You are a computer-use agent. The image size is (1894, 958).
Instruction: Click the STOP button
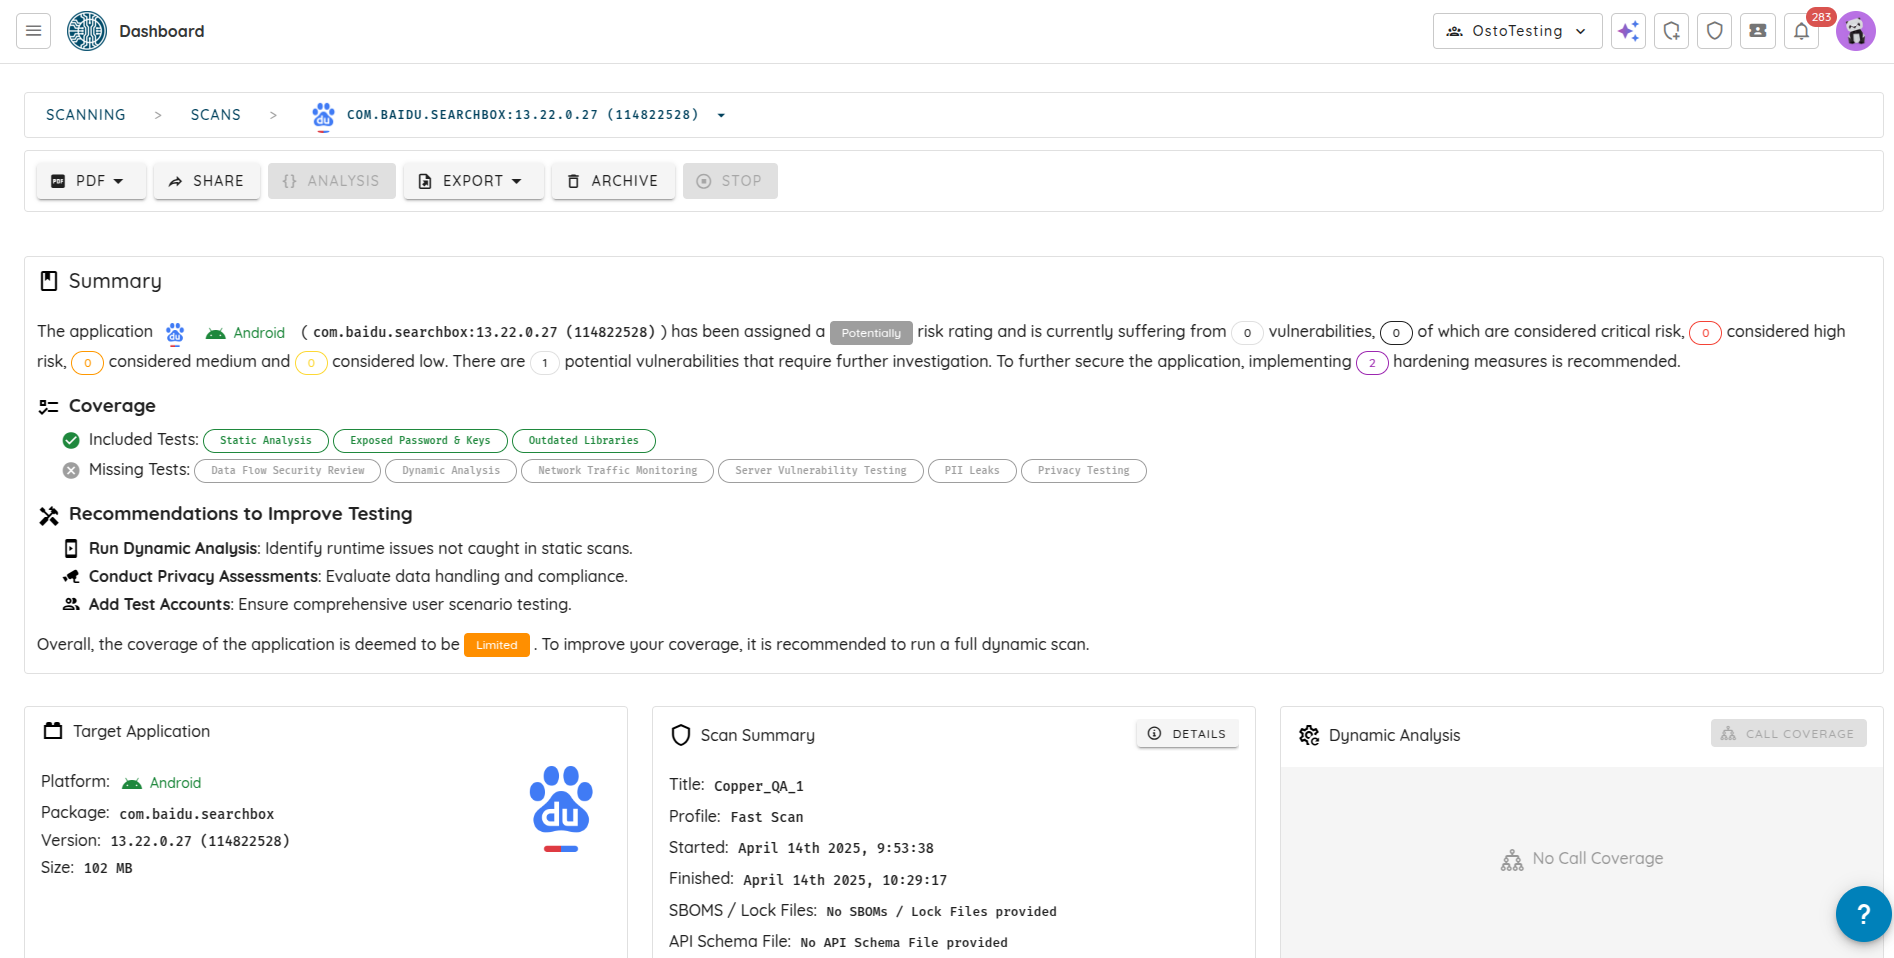[x=730, y=181]
